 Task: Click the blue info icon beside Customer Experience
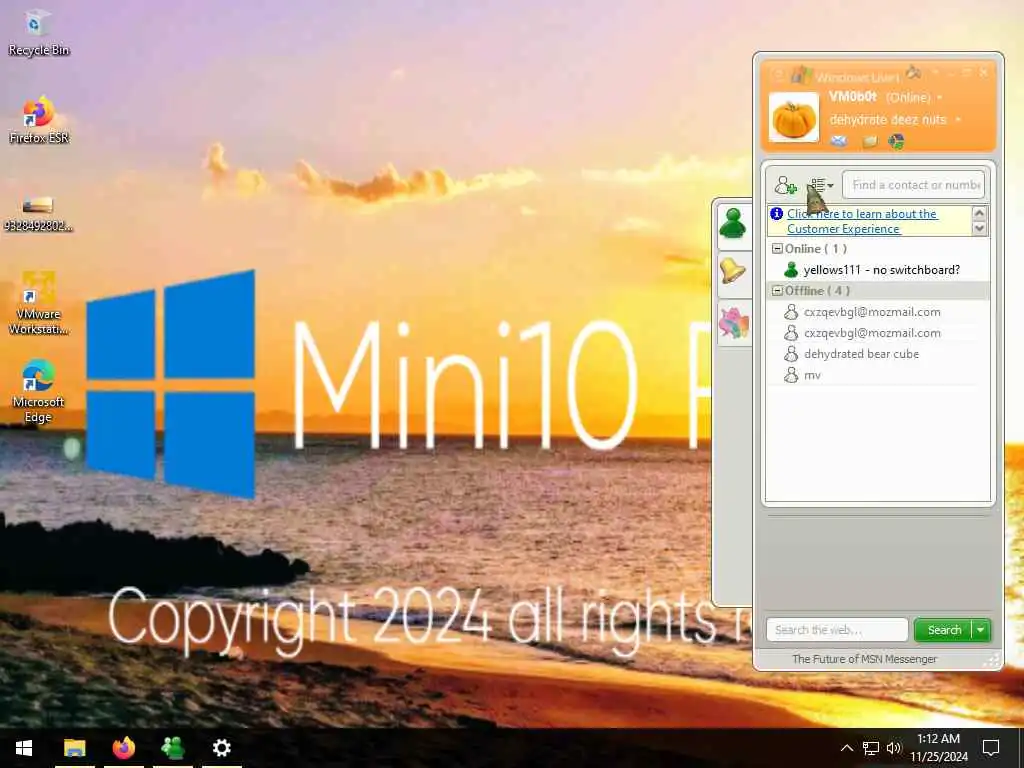(x=776, y=214)
